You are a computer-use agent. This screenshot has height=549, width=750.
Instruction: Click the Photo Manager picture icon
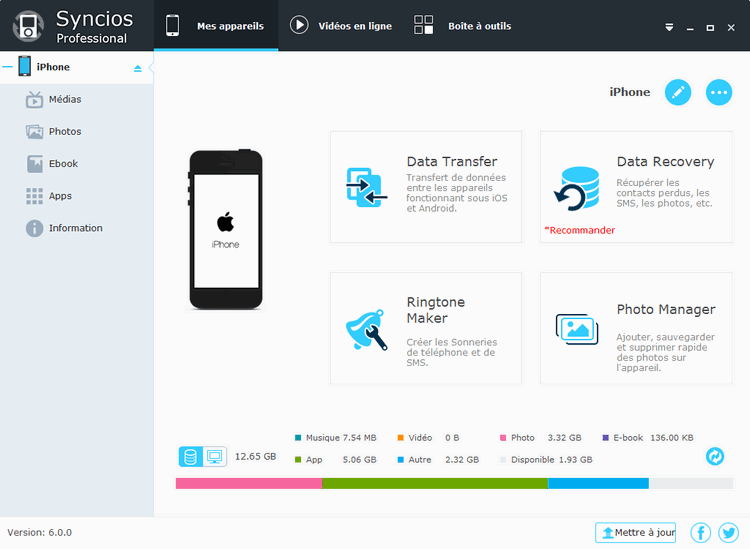(577, 329)
